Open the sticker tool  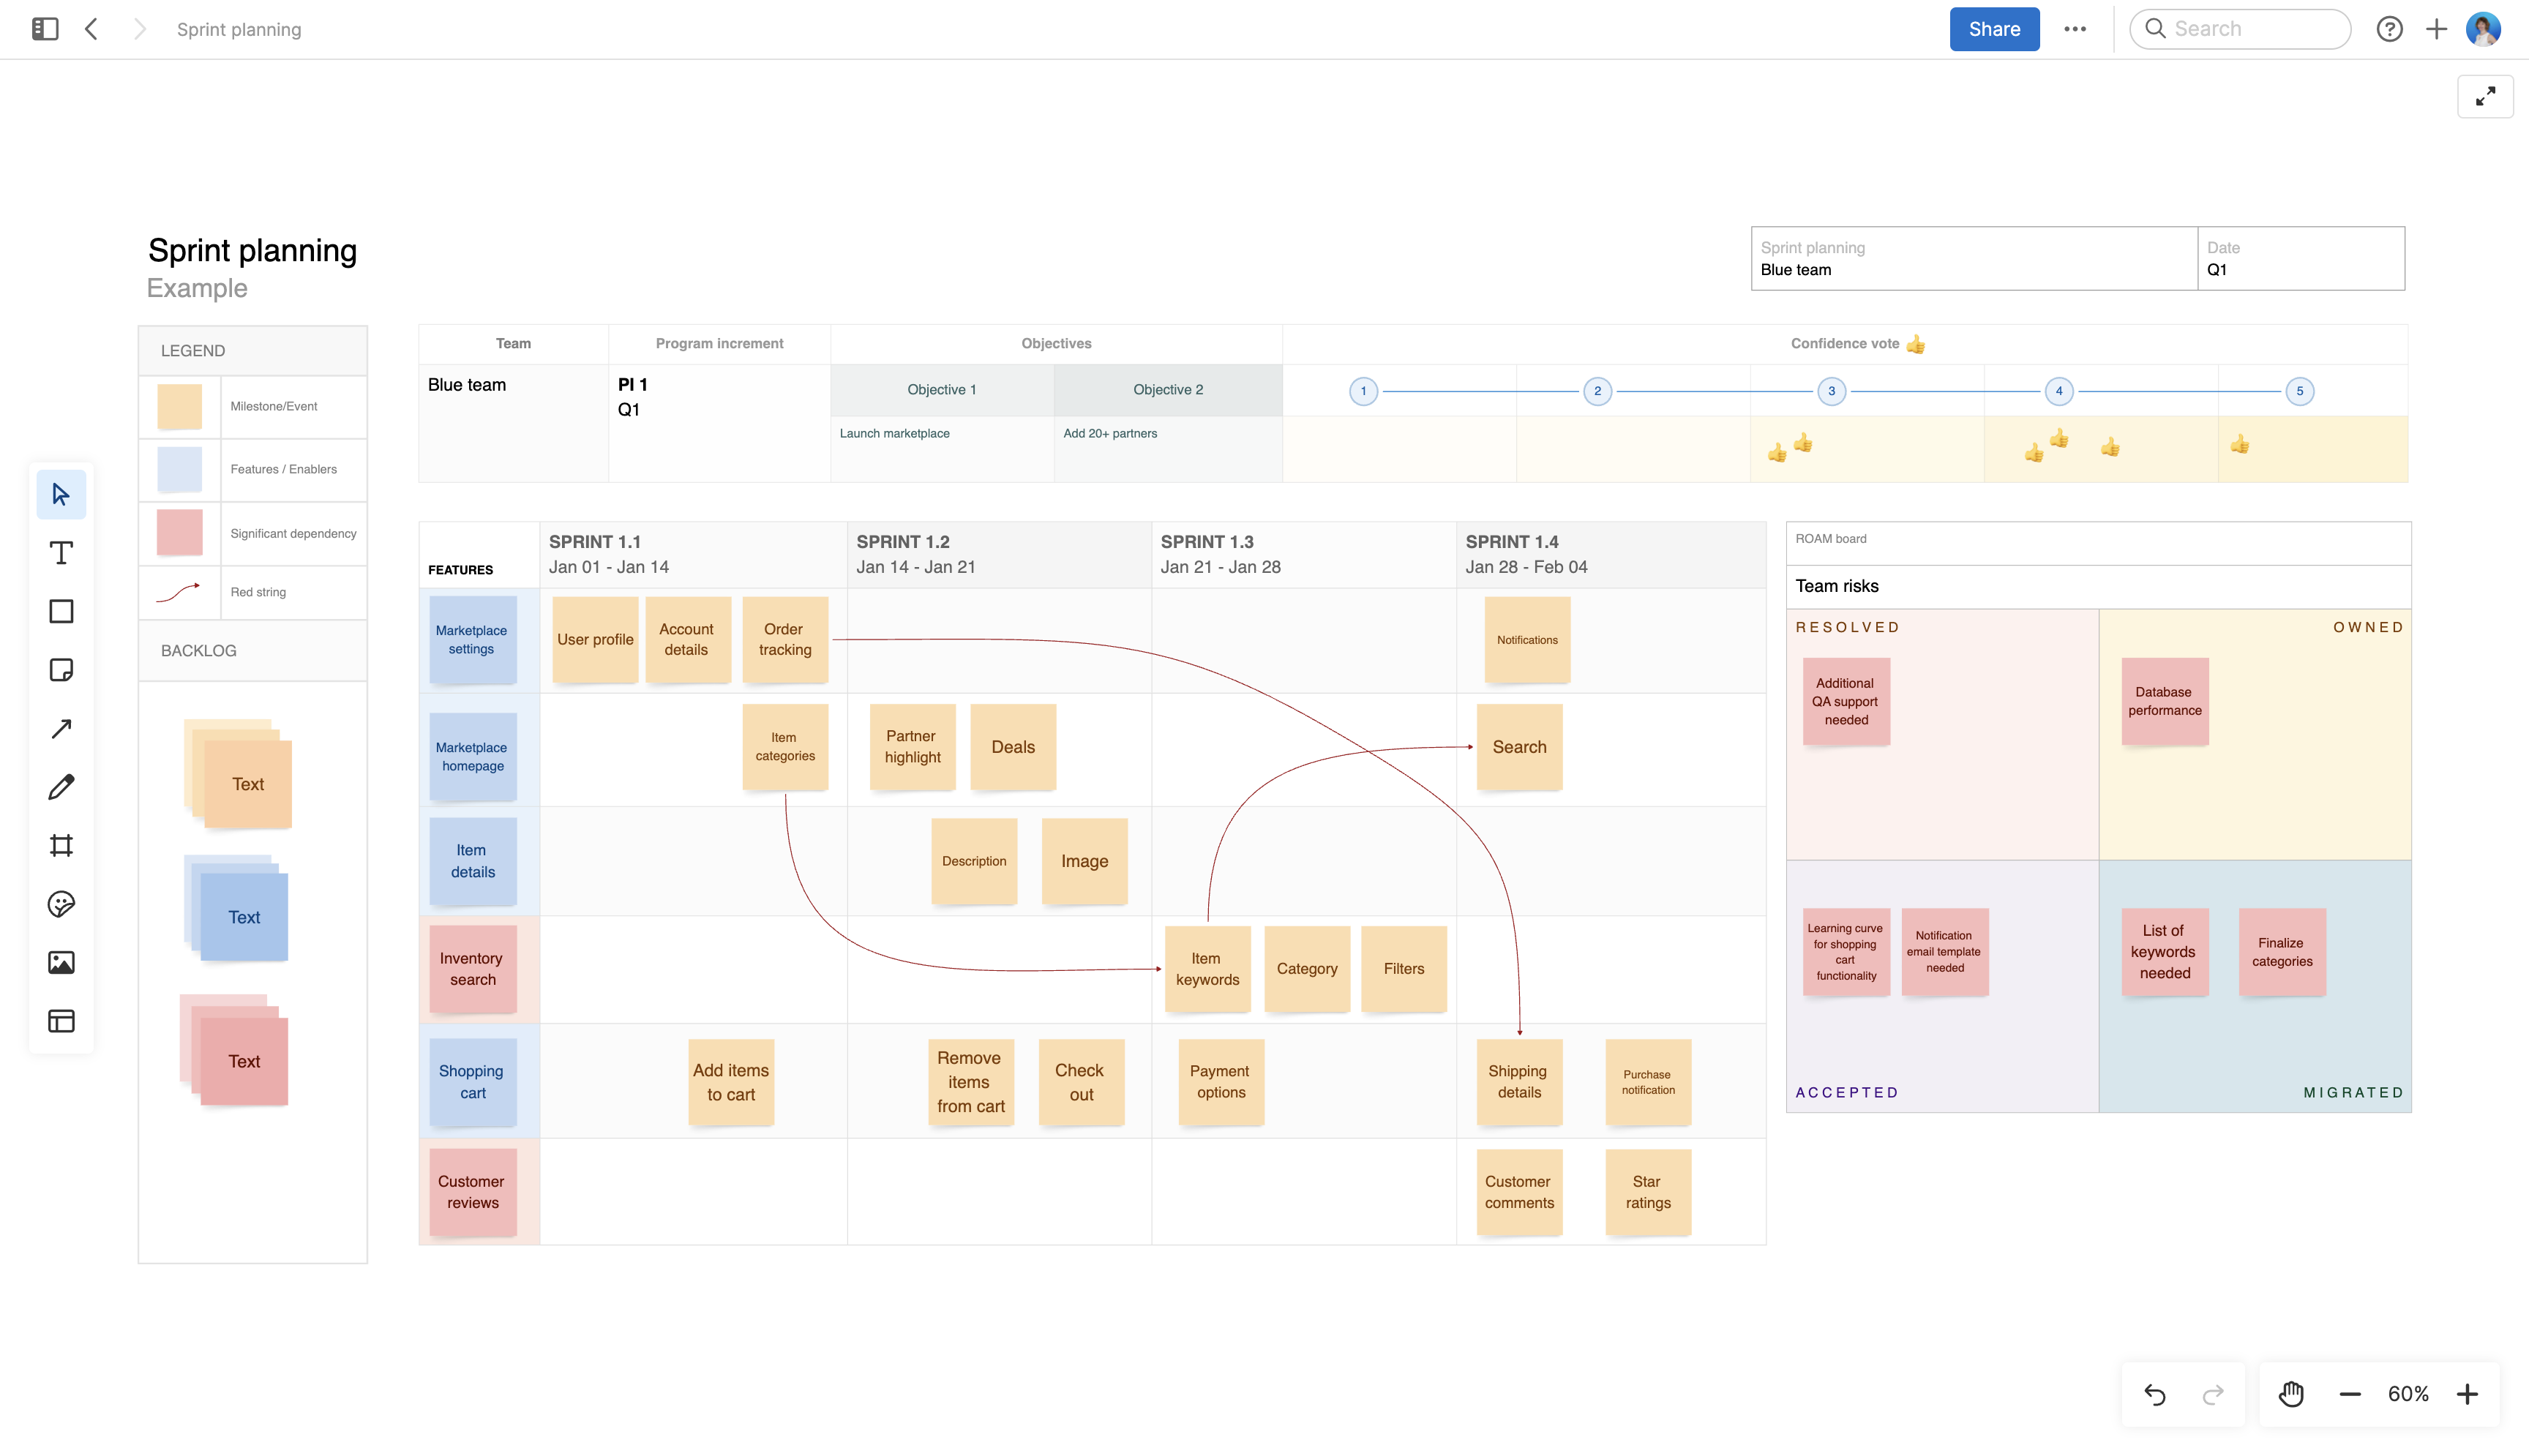coord(61,904)
